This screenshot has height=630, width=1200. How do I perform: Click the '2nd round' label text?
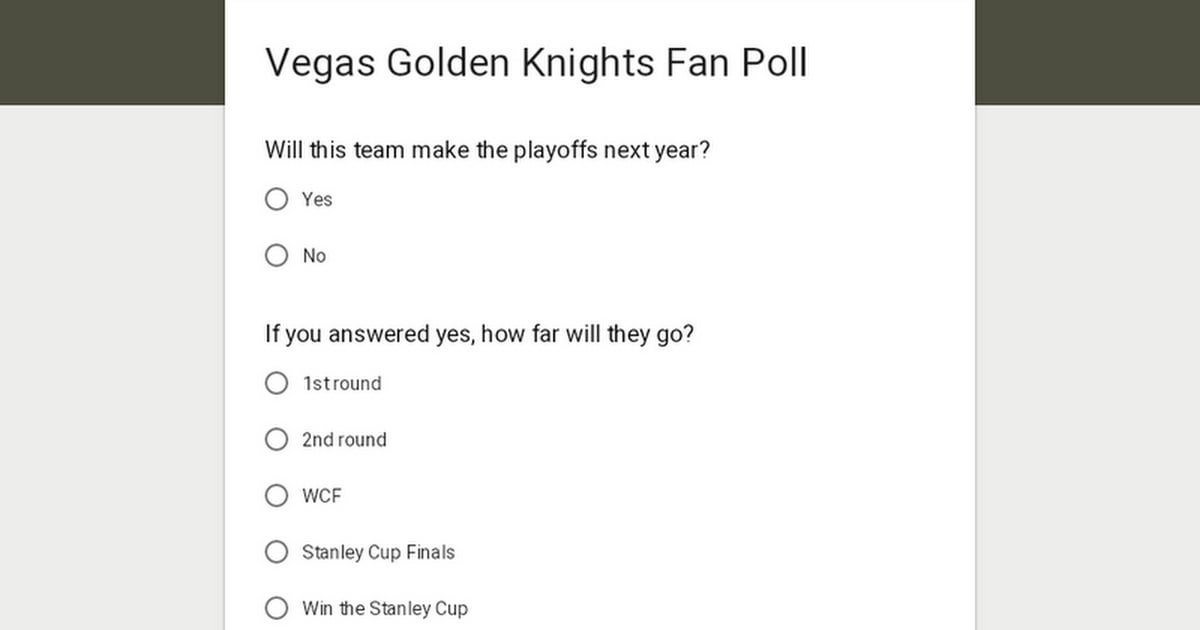(344, 440)
